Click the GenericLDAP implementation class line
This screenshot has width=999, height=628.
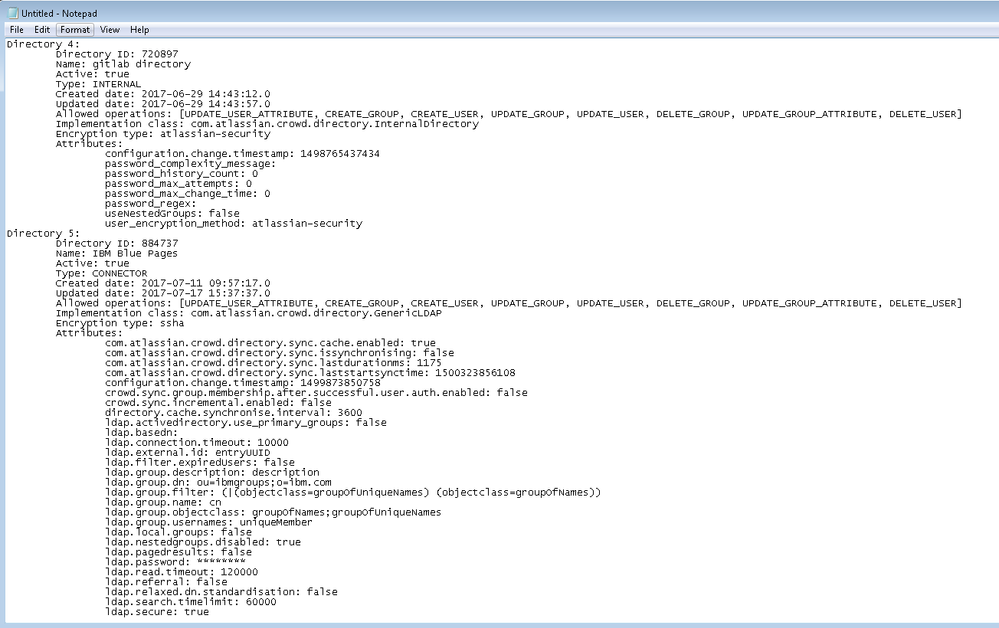(248, 313)
